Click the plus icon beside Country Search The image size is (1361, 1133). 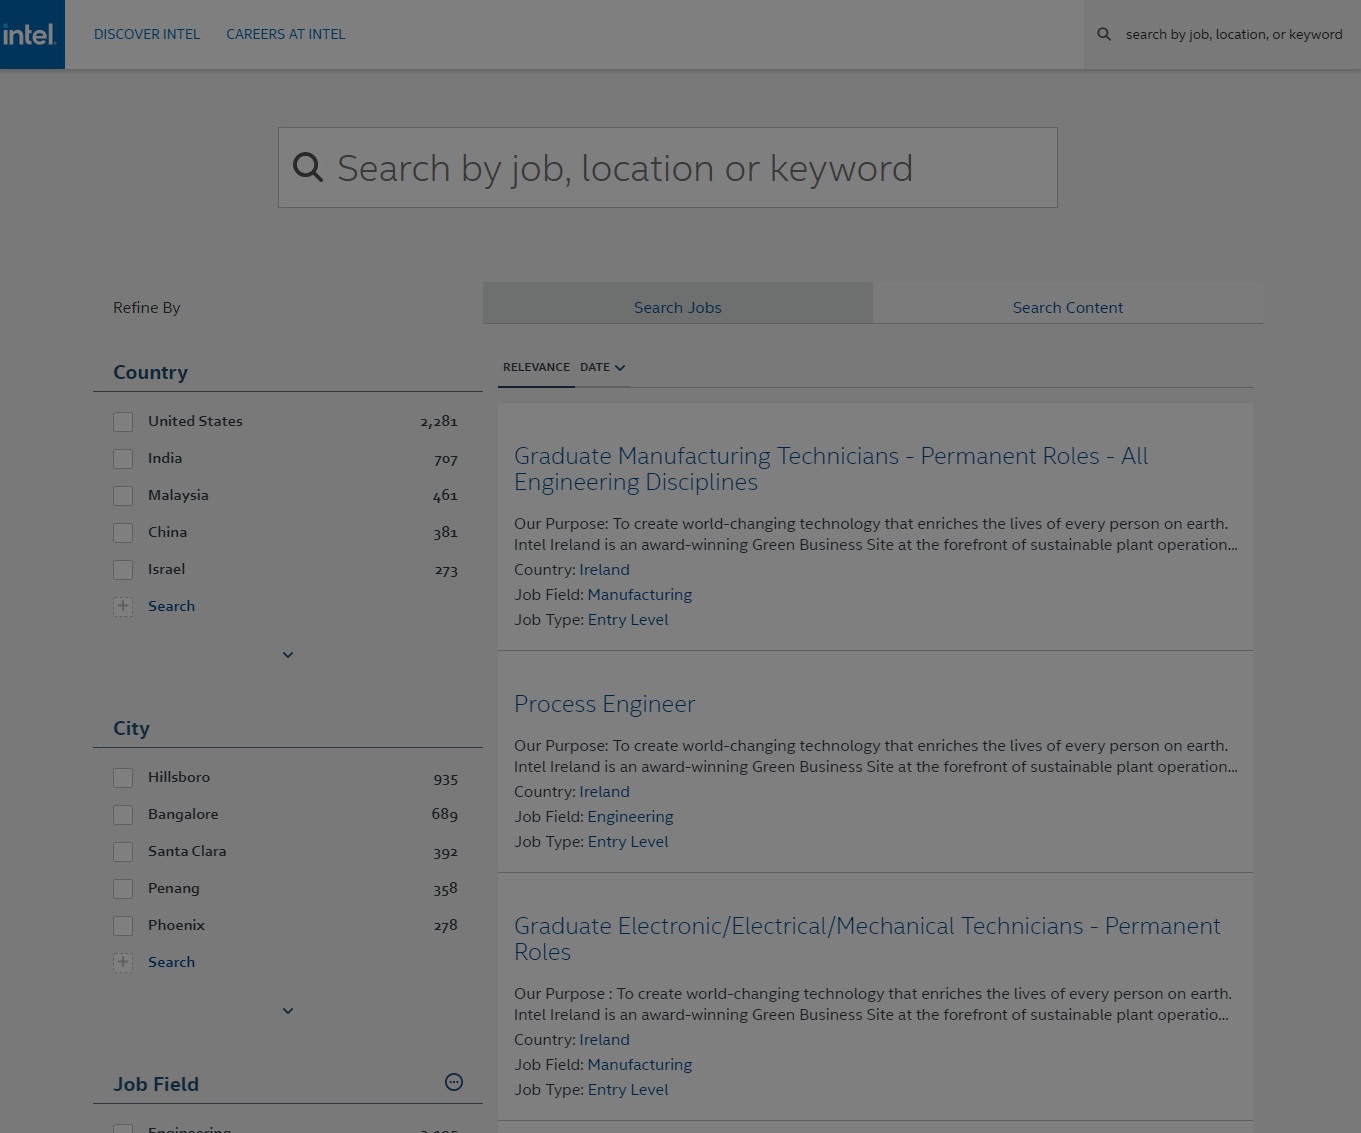(x=123, y=606)
